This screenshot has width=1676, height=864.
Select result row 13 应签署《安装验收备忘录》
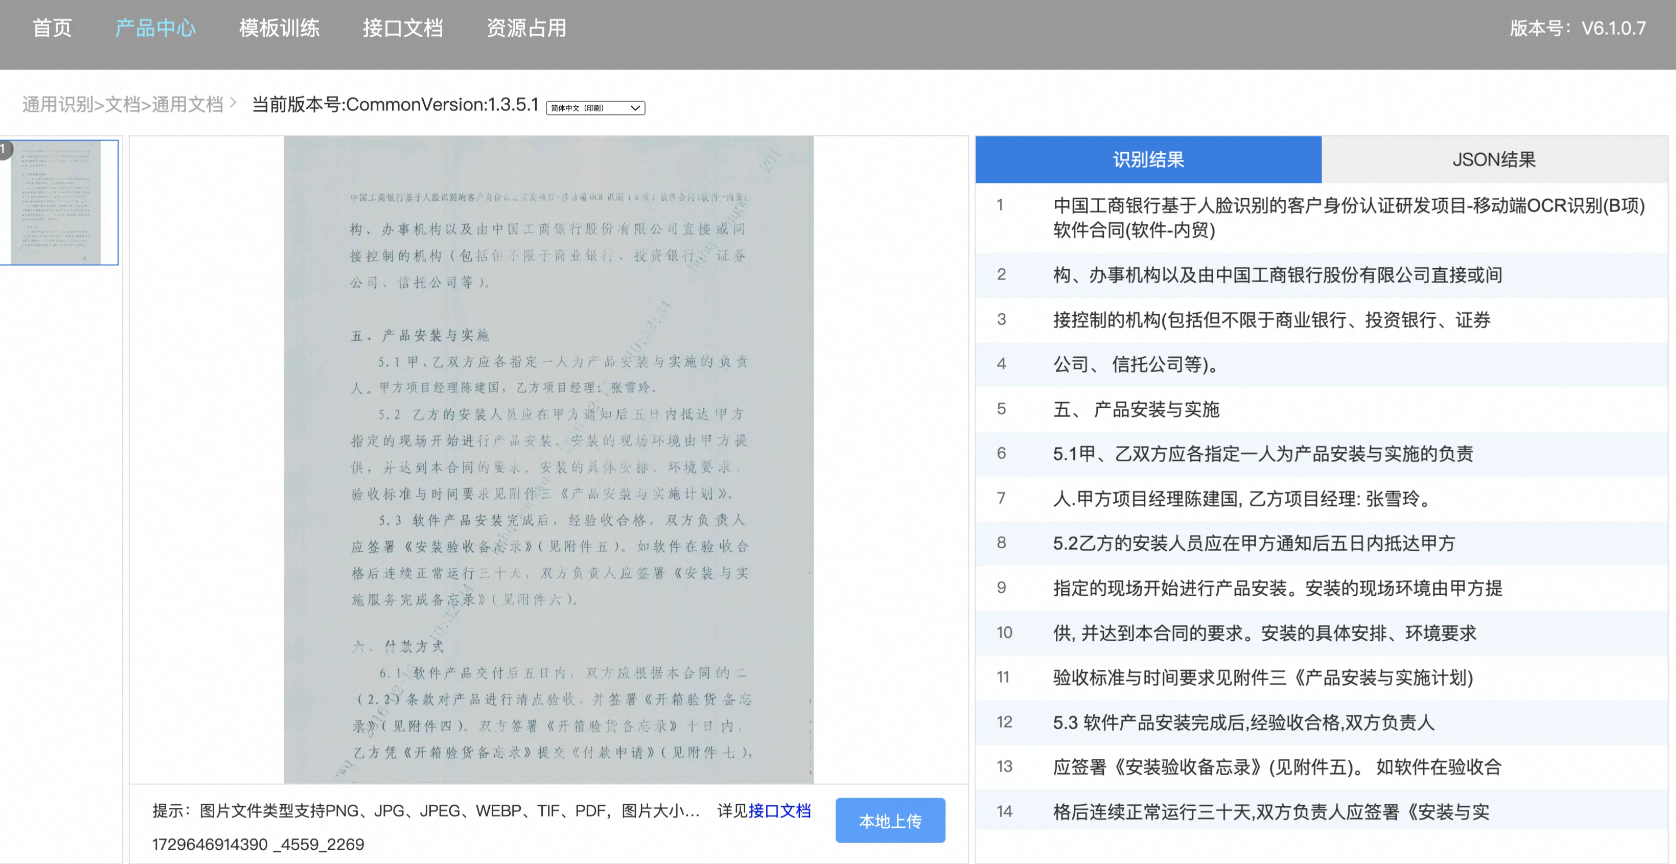click(1321, 767)
